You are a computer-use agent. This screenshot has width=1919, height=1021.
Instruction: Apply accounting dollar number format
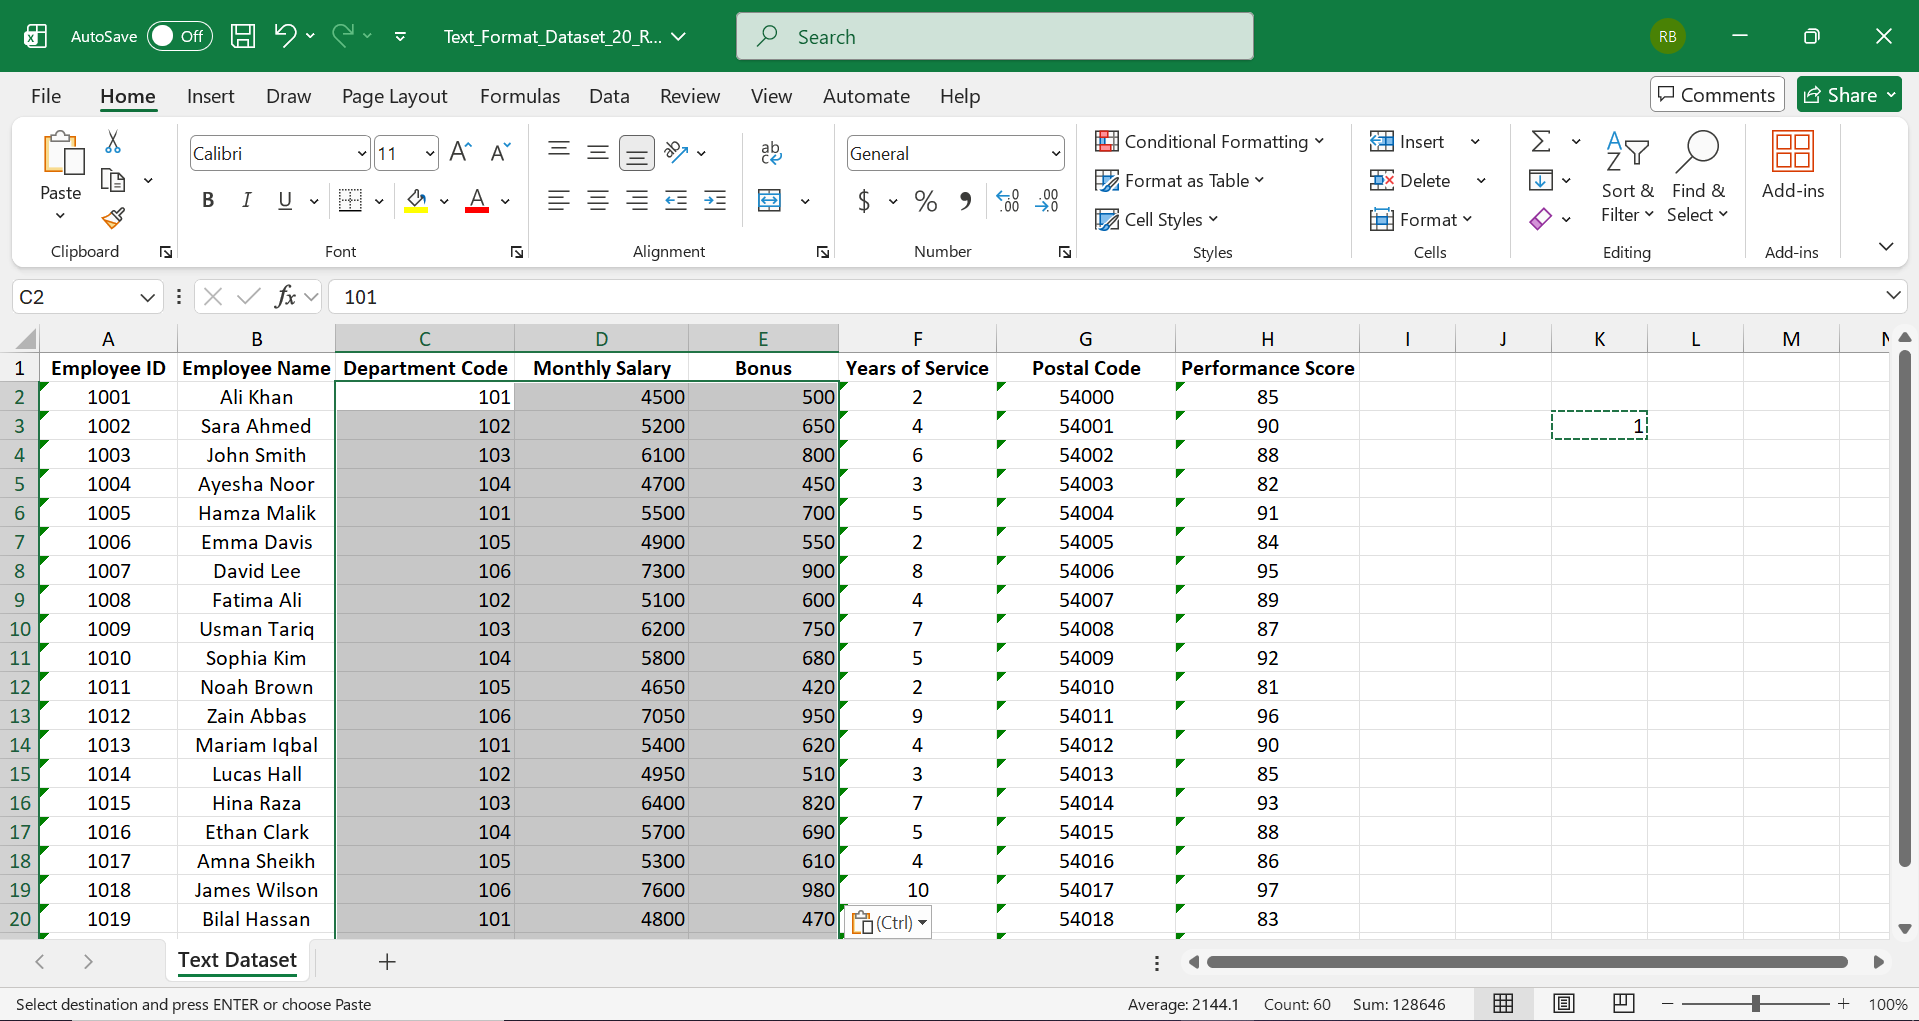pos(864,201)
